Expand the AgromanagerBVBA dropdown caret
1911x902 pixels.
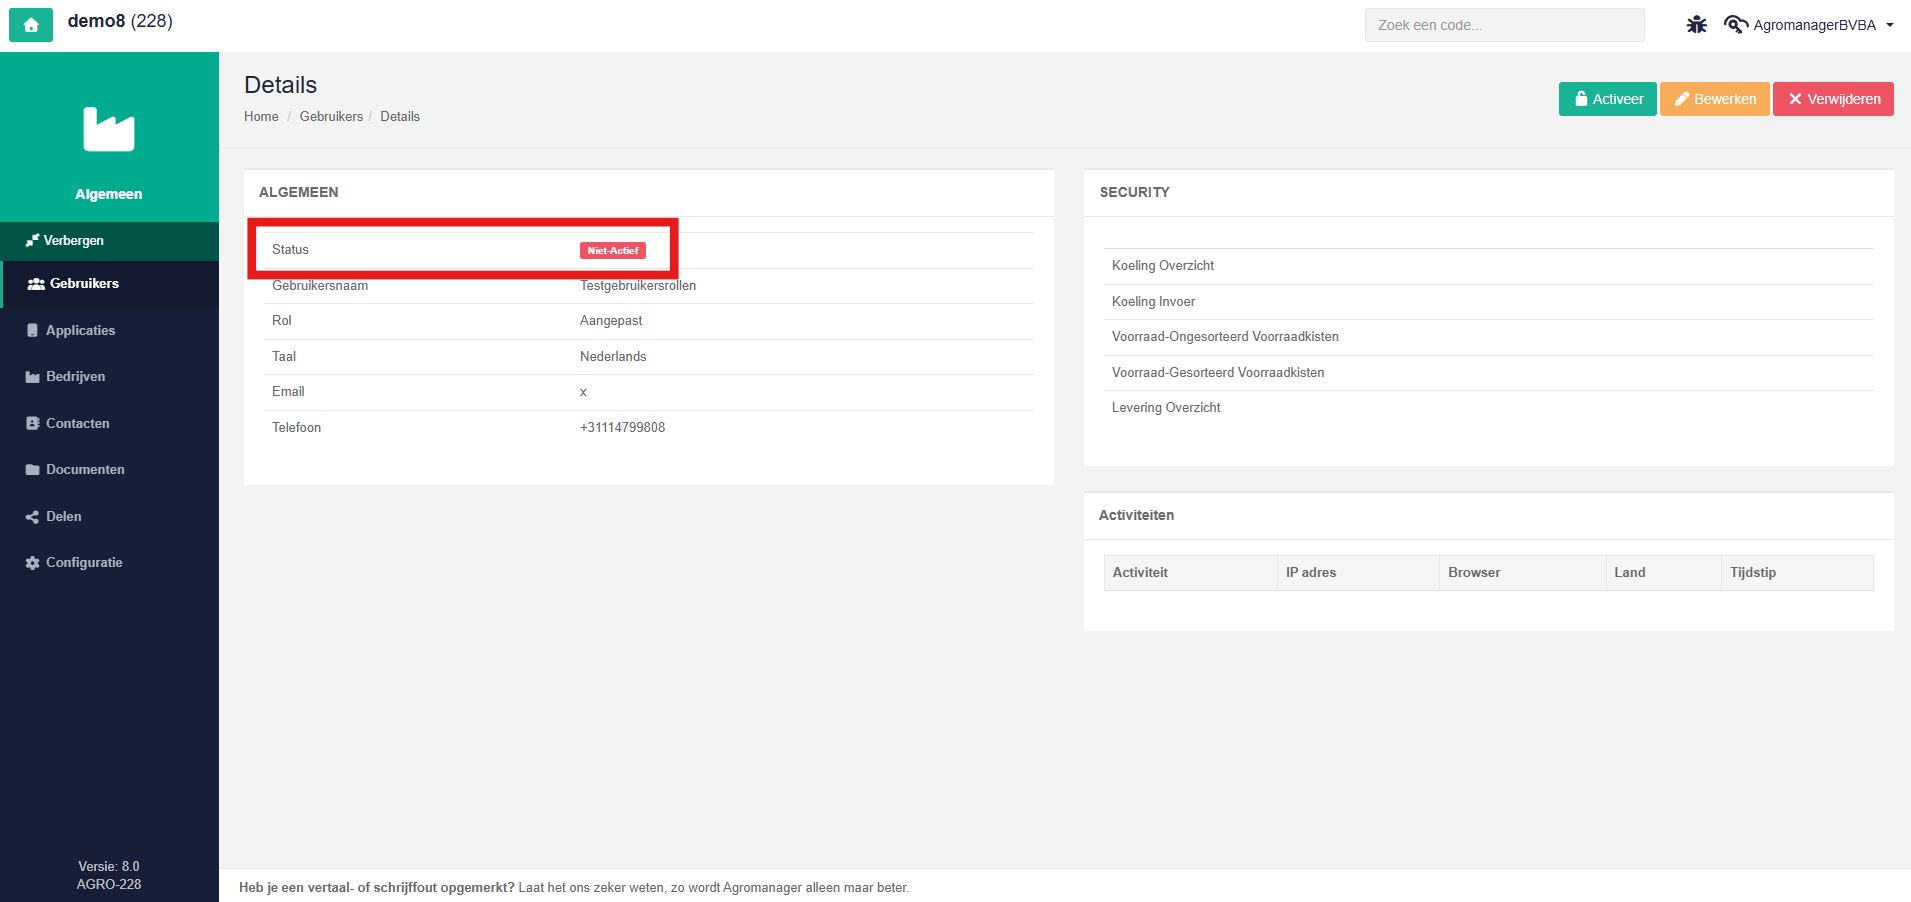click(1890, 25)
